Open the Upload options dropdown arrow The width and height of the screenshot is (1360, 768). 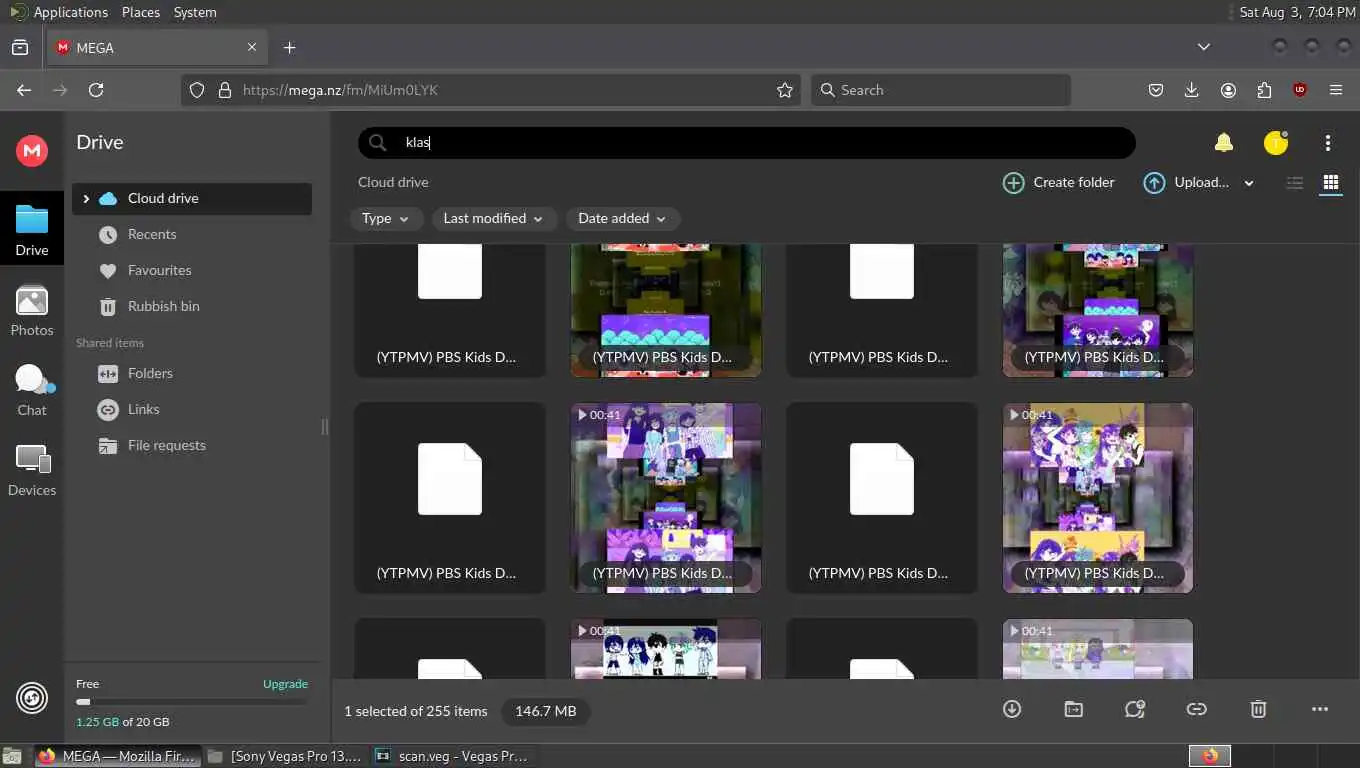coord(1249,183)
